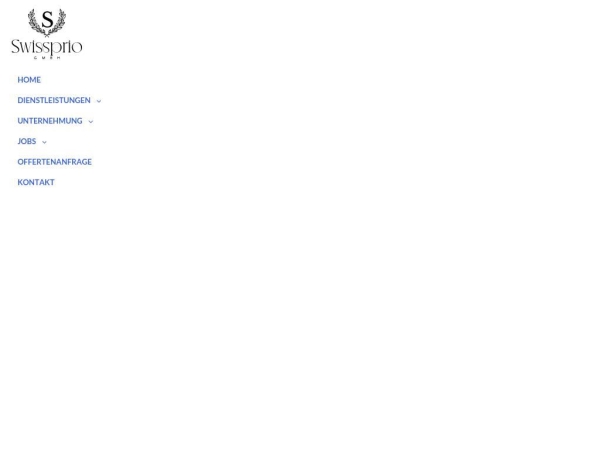Expand the chevron next to JOBS

pos(44,142)
